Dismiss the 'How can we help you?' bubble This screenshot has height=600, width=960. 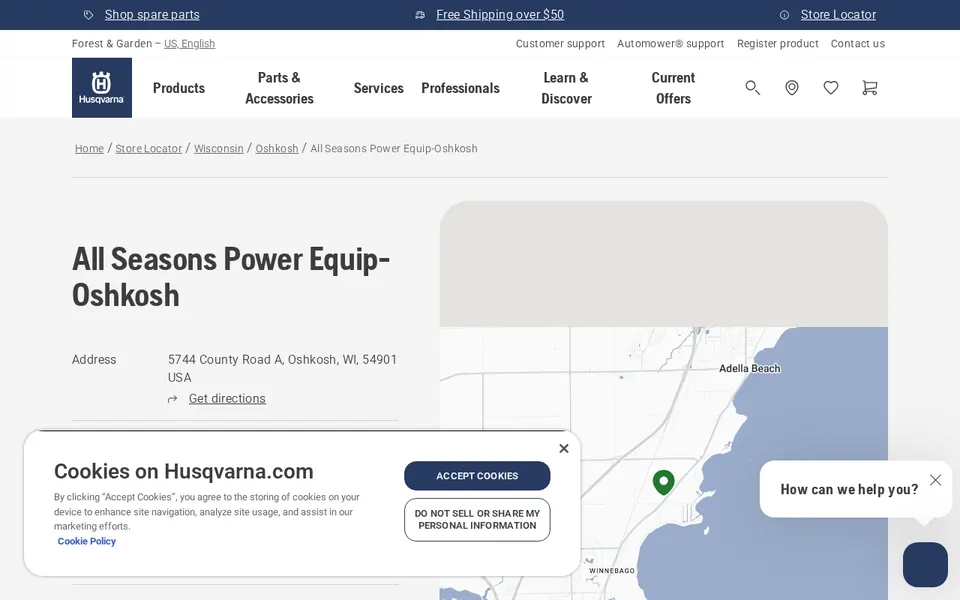pyautogui.click(x=935, y=480)
